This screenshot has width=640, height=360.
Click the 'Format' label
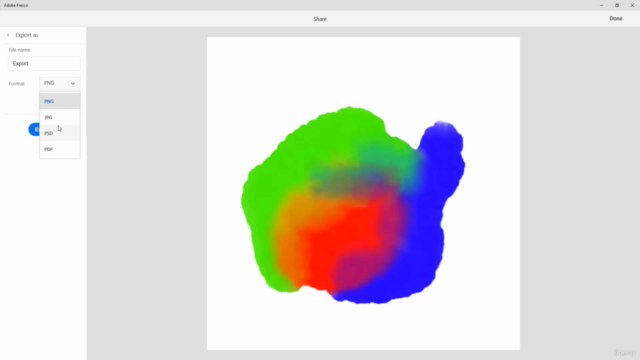[17, 84]
